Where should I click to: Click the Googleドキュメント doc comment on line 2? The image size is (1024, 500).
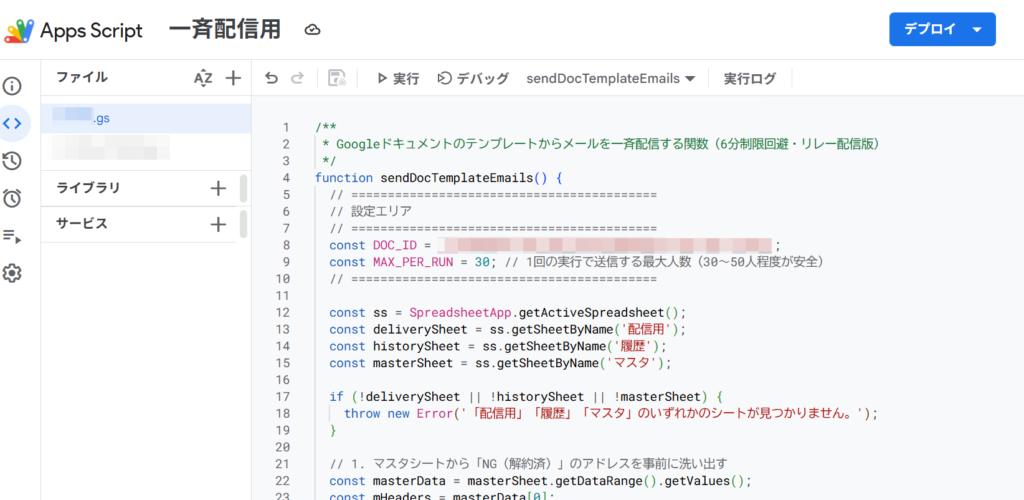(x=599, y=144)
